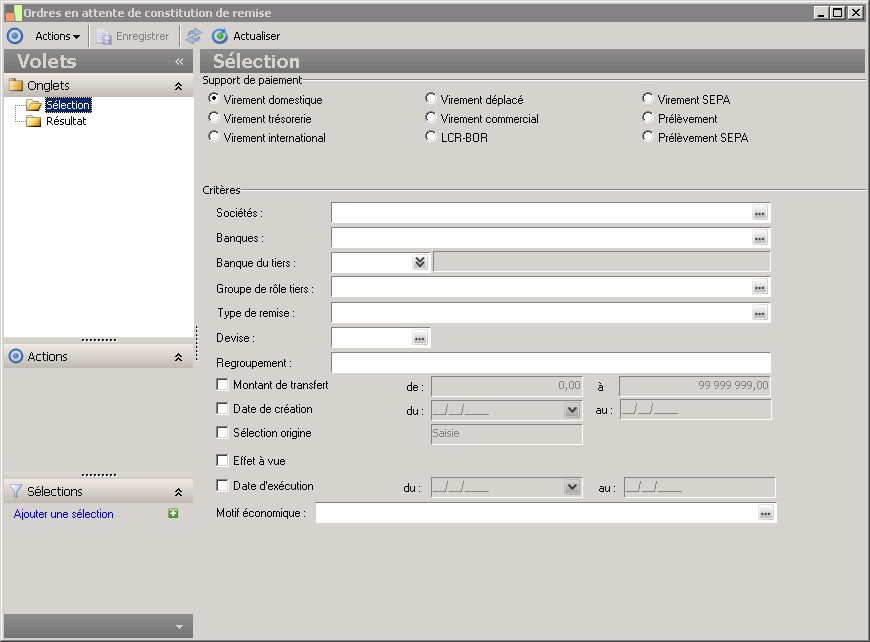The image size is (870, 642).
Task: Click the Ajouter une sélection link
Action: point(64,514)
